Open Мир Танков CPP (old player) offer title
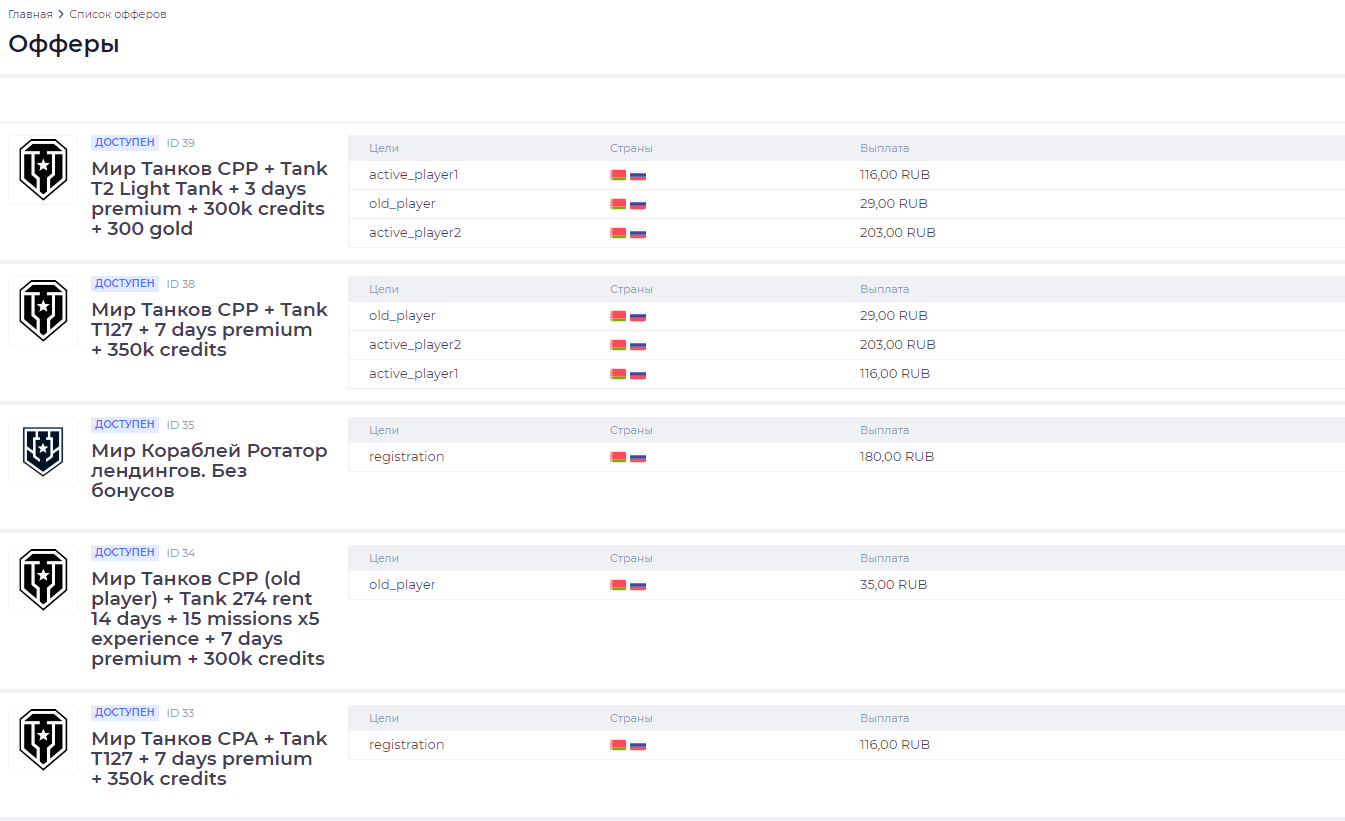The width and height of the screenshot is (1345, 821). pos(208,619)
